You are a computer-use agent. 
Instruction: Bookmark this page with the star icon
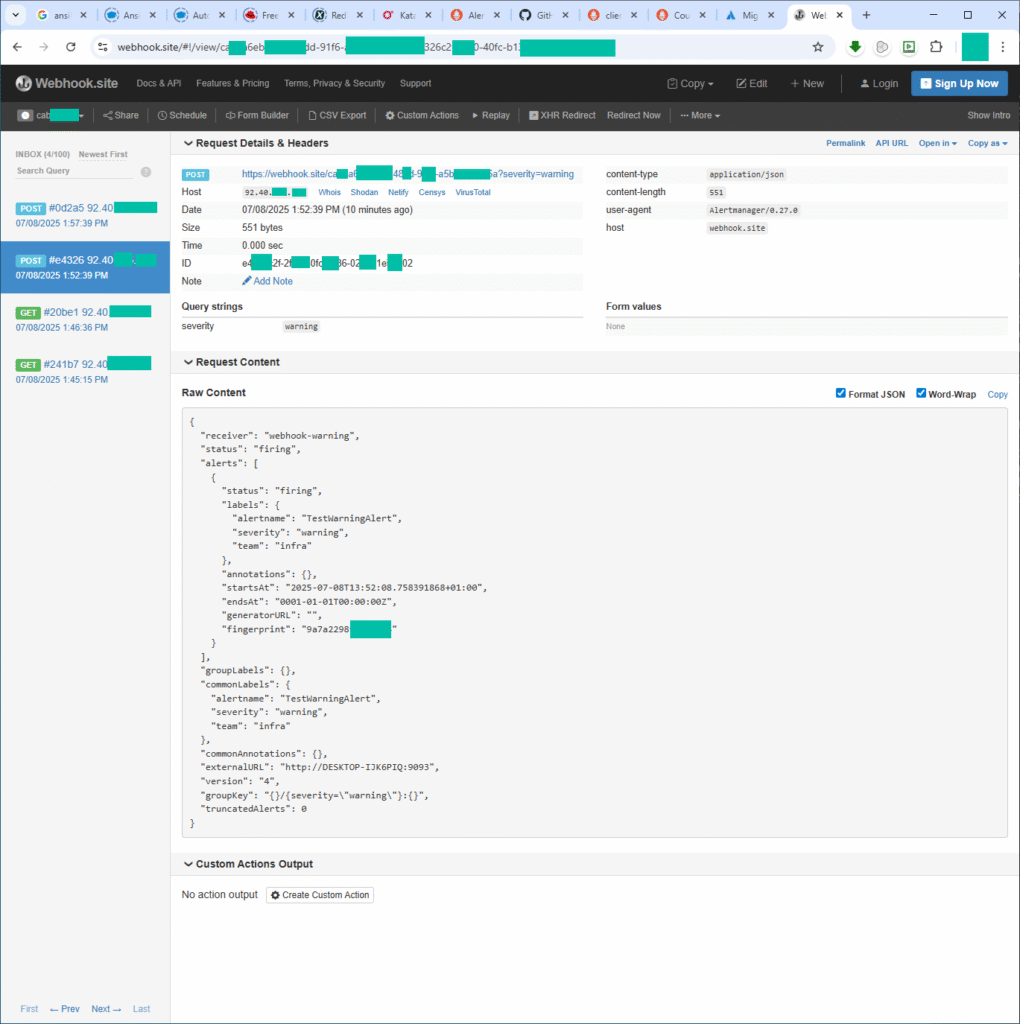pyautogui.click(x=818, y=47)
